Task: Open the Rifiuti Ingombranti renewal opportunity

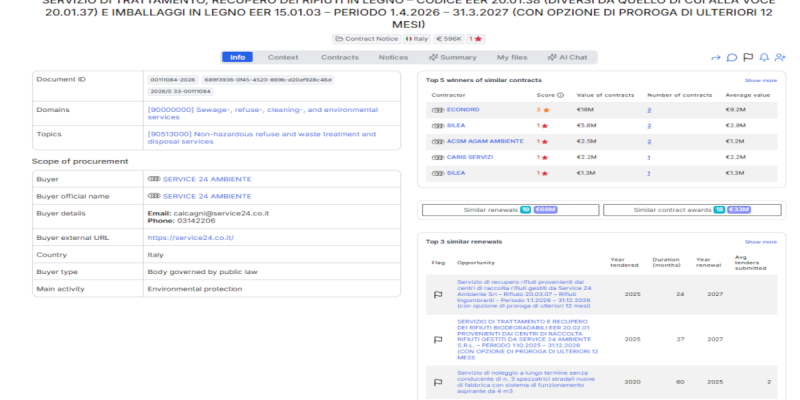Action: point(524,294)
